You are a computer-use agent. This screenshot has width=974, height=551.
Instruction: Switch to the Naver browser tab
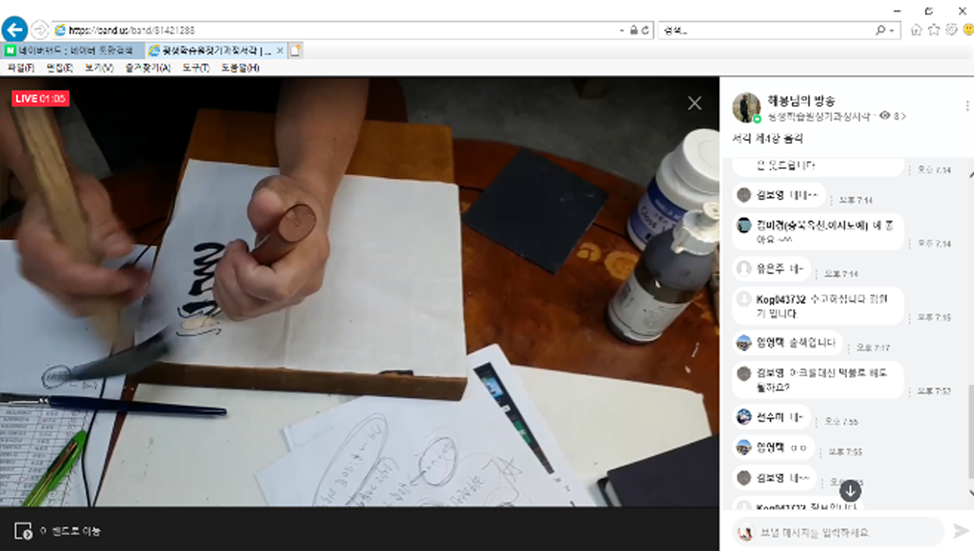(72, 50)
